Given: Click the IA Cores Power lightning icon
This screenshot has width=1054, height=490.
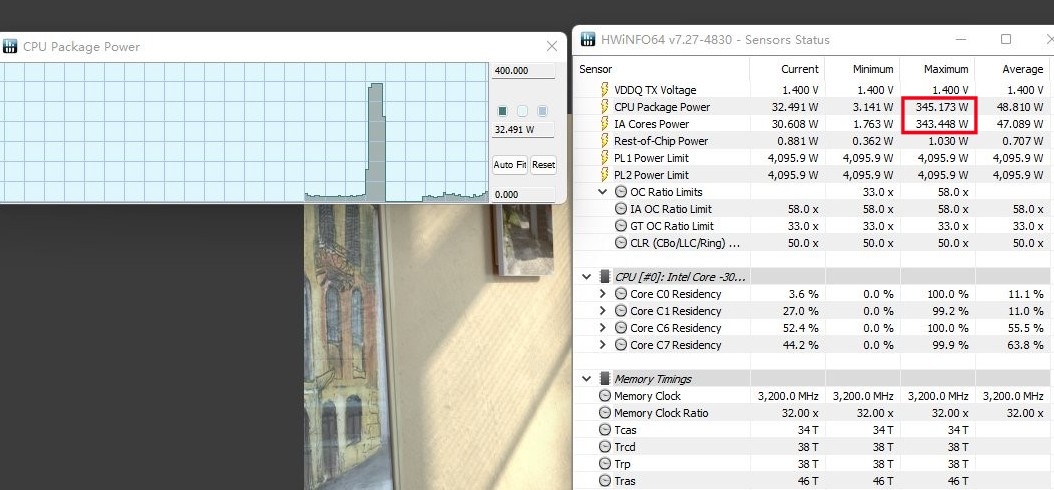Looking at the screenshot, I should (603, 124).
